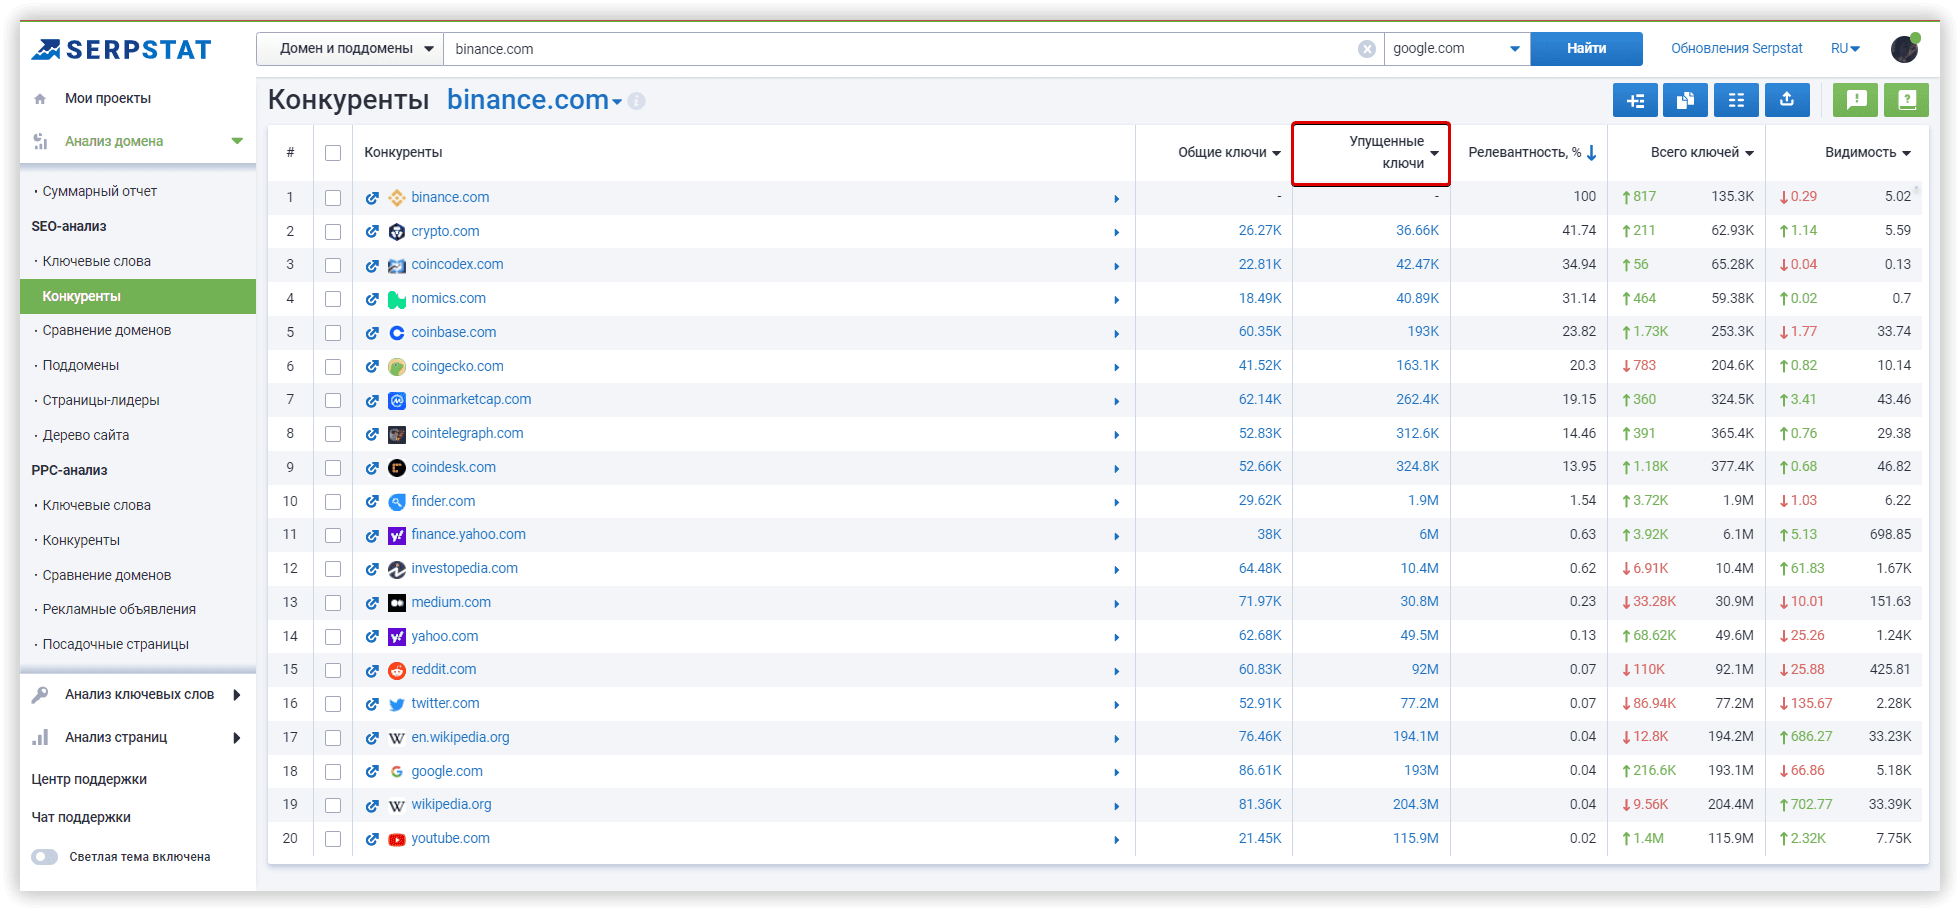
Task: Click the info icon next to binance.com title
Action: click(x=637, y=101)
